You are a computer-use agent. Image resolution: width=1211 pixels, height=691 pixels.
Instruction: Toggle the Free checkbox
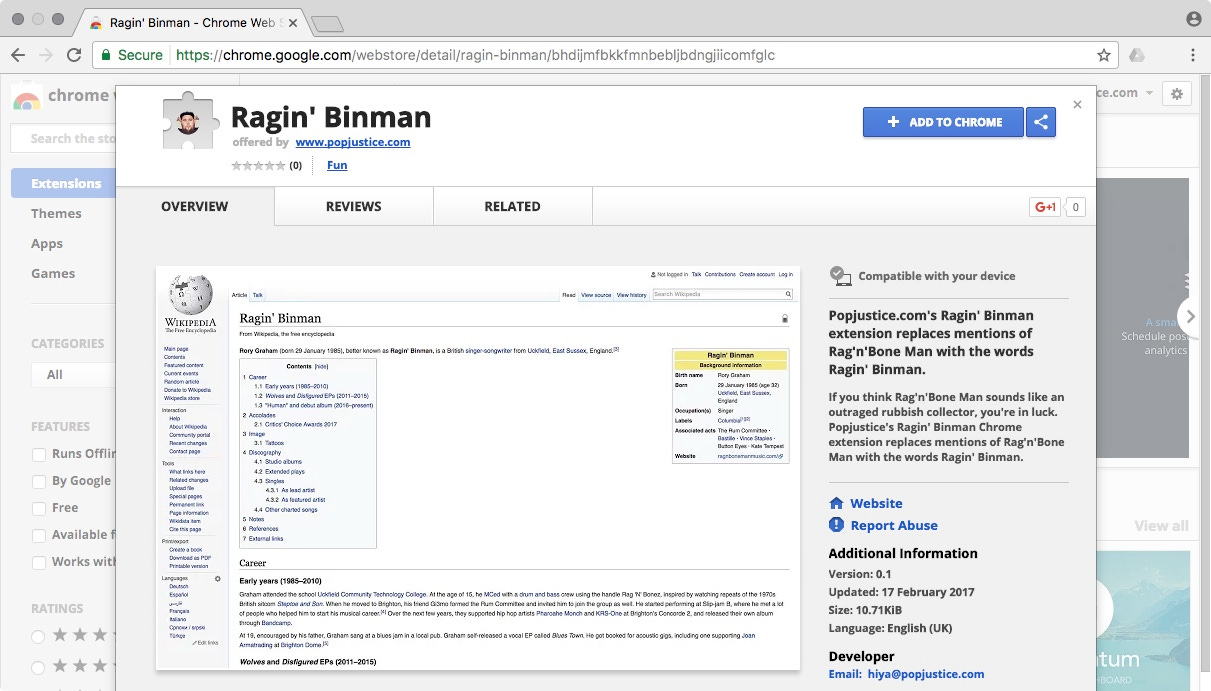click(39, 508)
